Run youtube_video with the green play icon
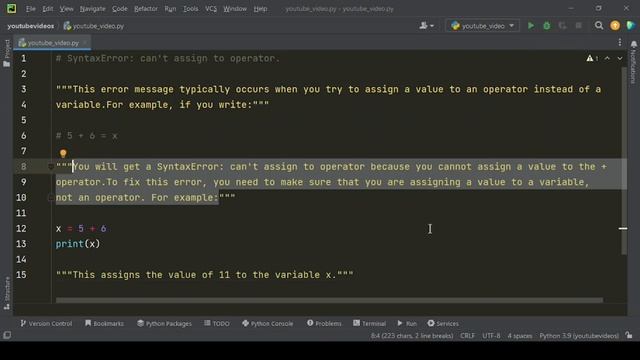The image size is (640, 360). click(531, 26)
